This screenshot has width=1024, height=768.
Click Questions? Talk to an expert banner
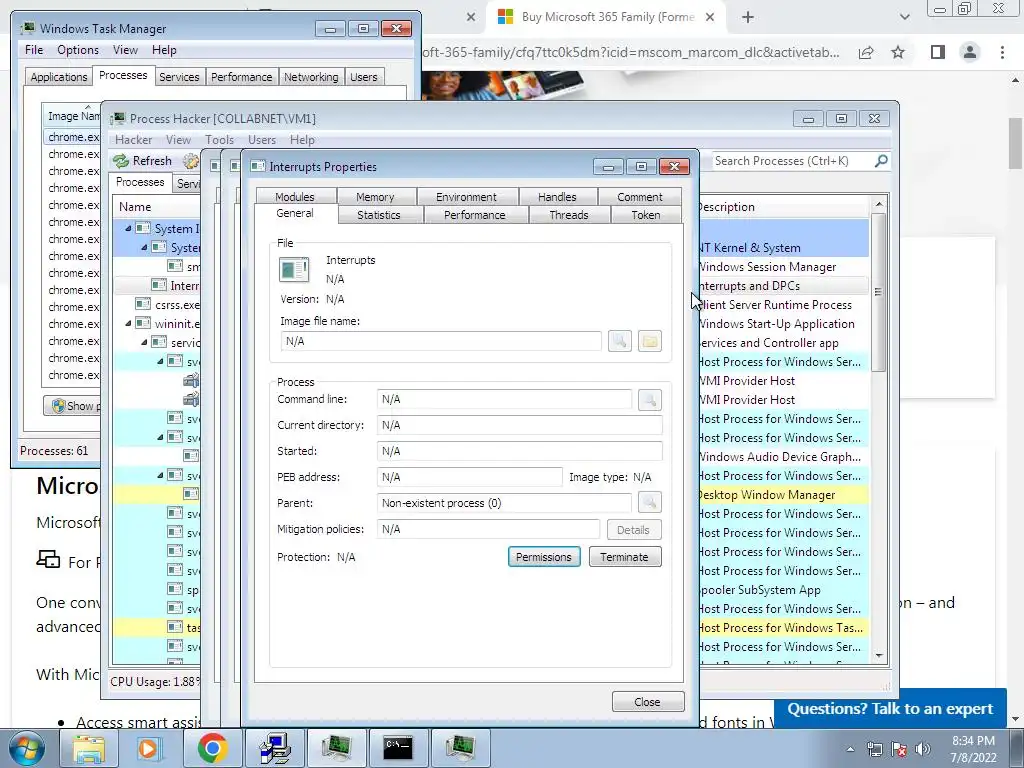[890, 709]
